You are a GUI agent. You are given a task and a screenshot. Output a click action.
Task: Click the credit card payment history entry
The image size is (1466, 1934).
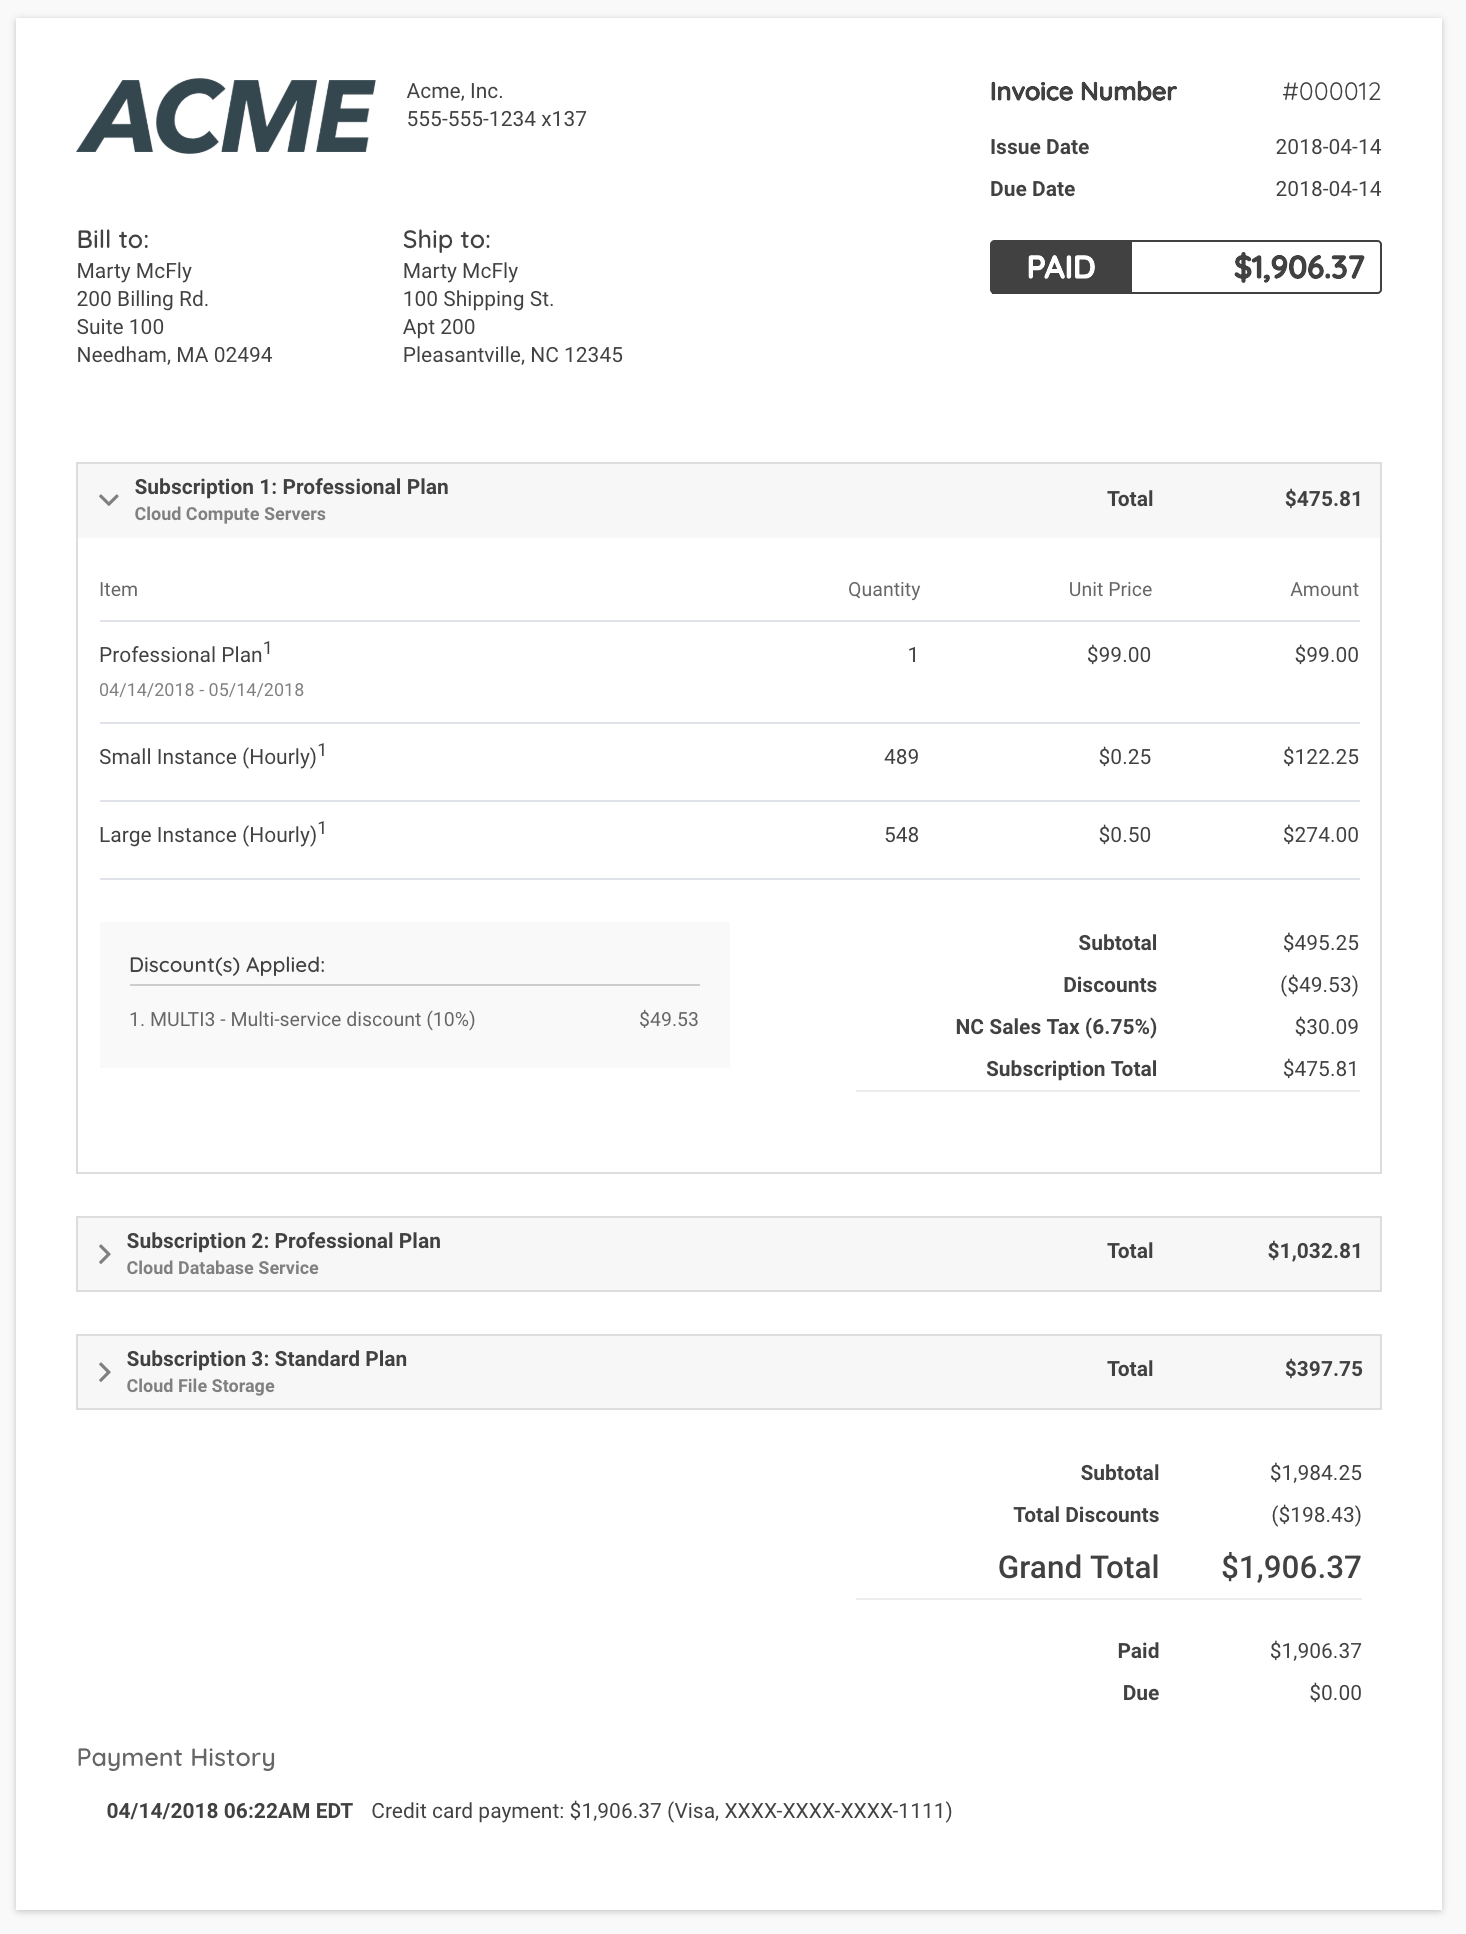click(661, 1811)
